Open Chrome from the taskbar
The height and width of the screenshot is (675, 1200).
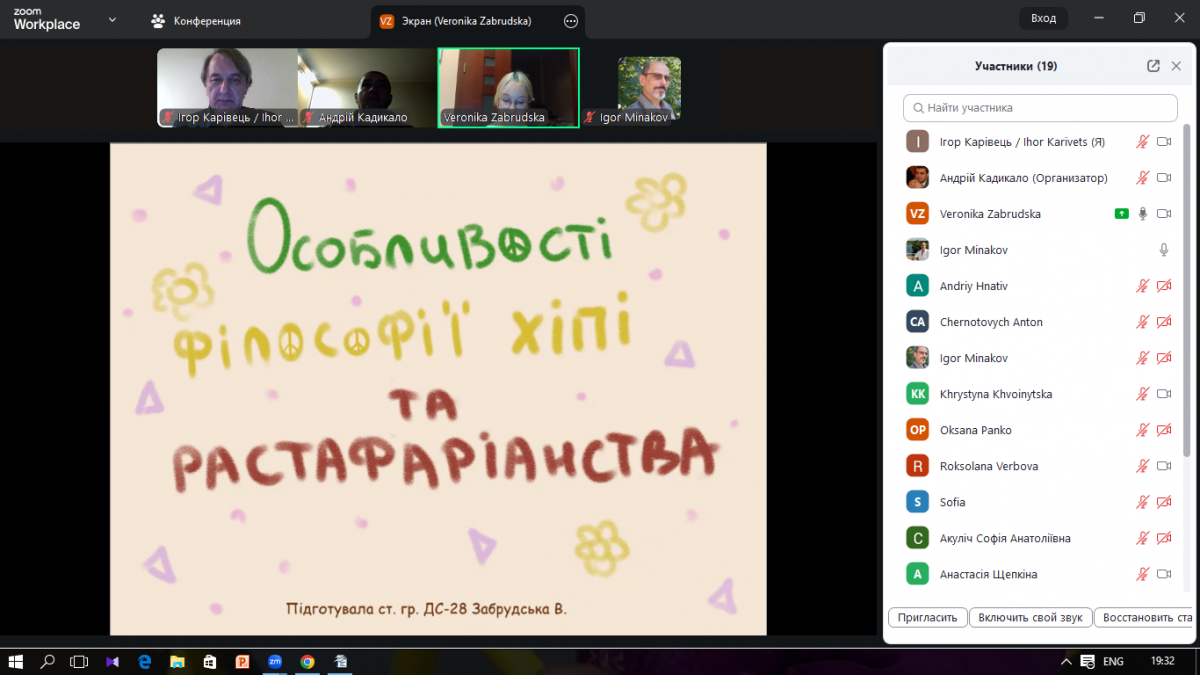pyautogui.click(x=307, y=661)
